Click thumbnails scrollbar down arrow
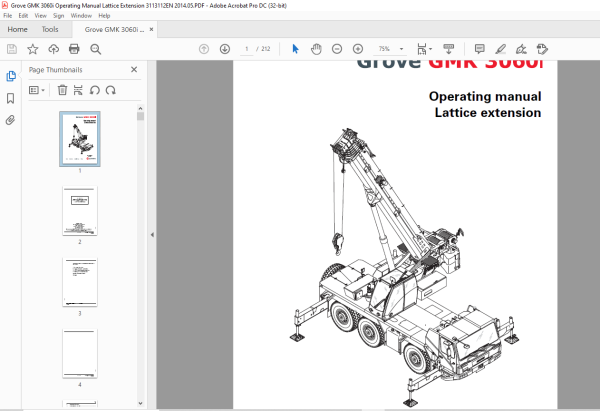 point(140,403)
